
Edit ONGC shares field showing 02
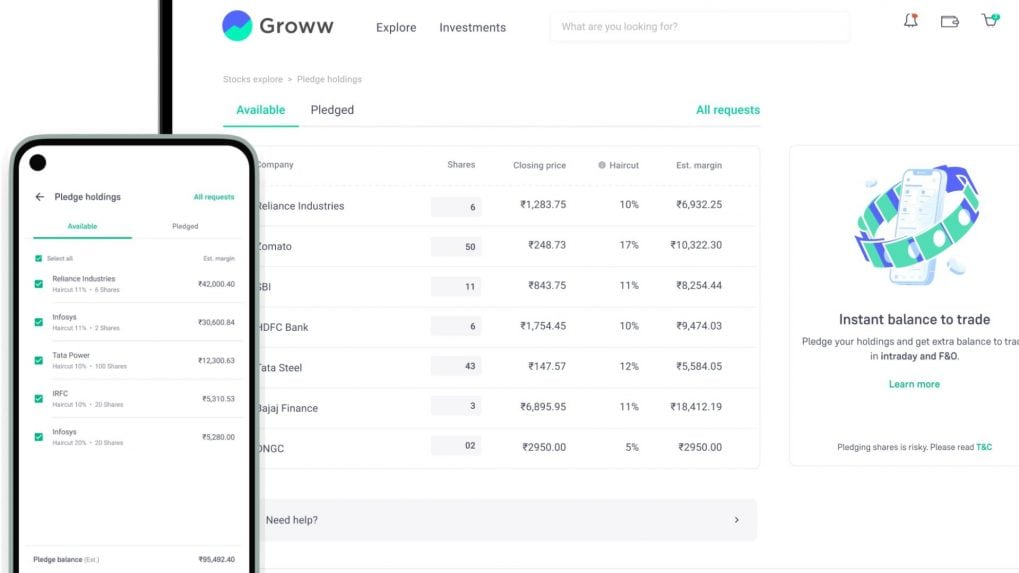456,446
